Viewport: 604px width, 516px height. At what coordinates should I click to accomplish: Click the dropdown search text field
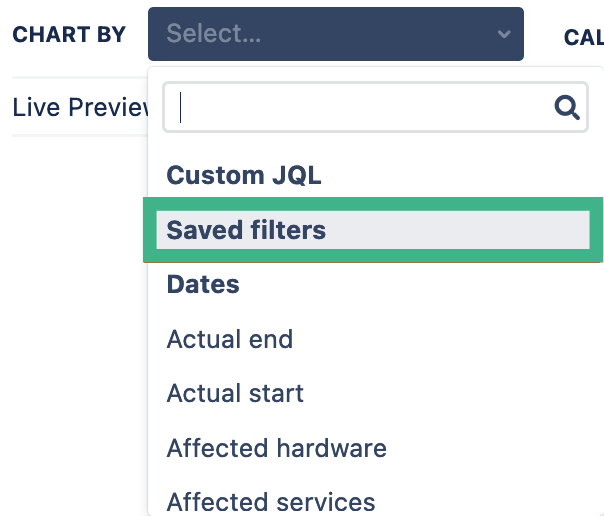pos(360,107)
